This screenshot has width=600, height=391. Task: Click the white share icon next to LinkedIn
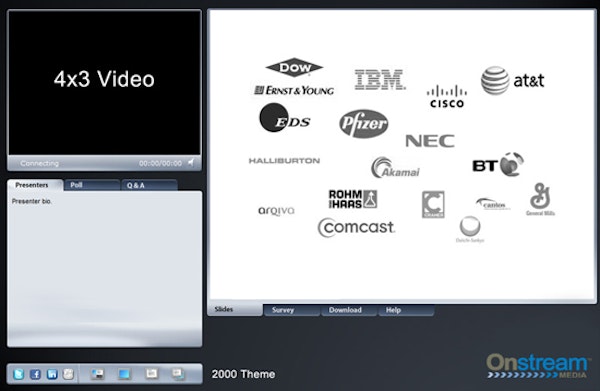point(68,374)
